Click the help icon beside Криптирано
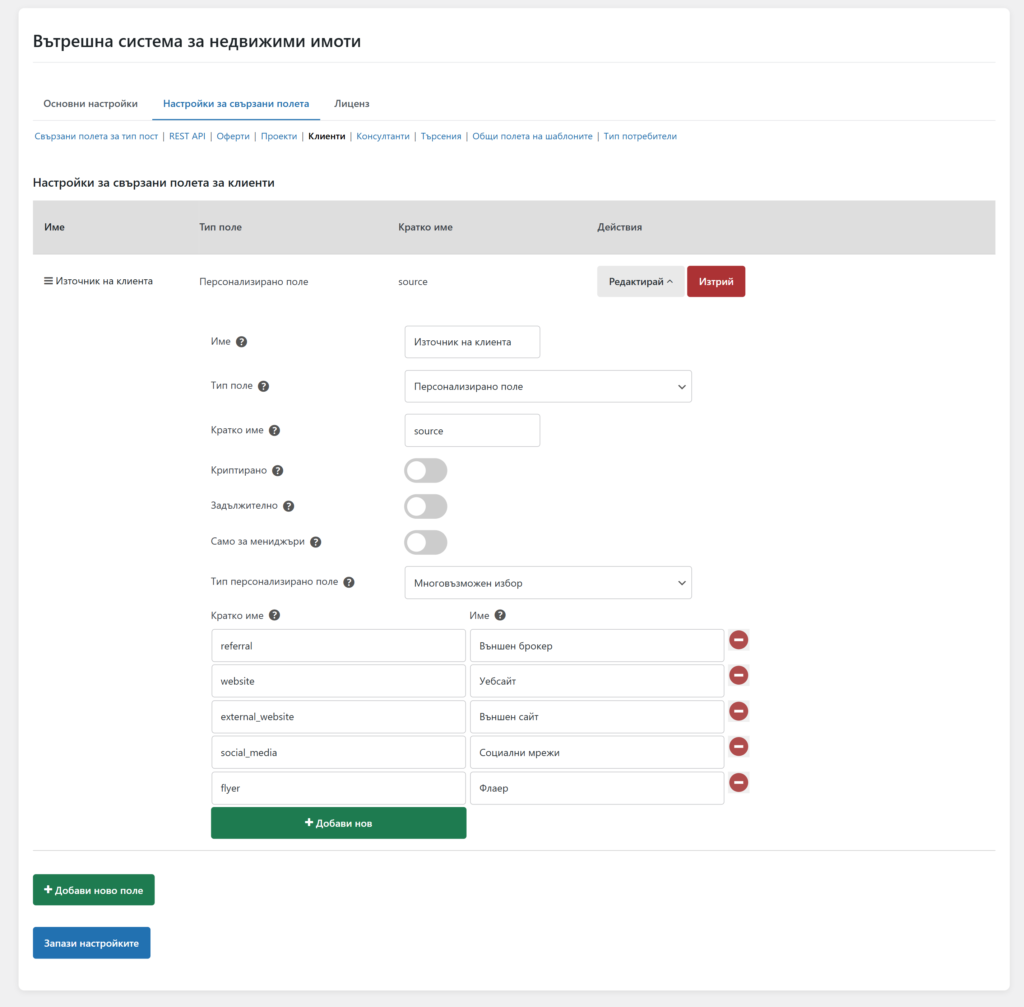Screen dimensions: 1024x1007 point(278,470)
